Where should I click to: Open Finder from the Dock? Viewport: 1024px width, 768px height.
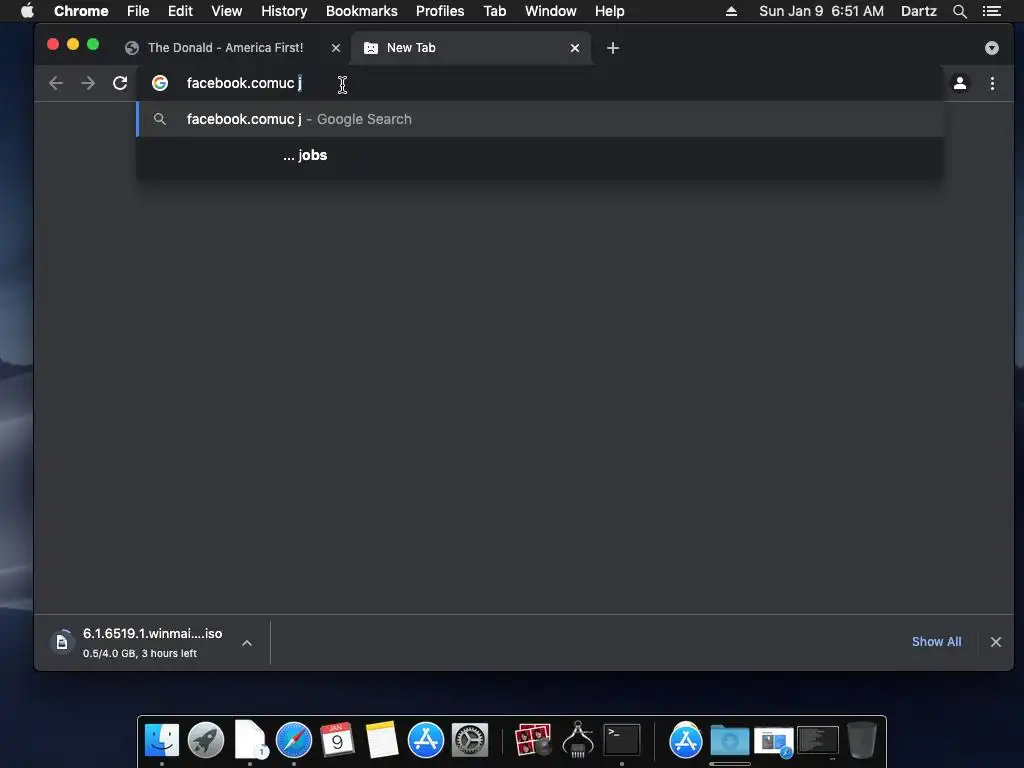(x=162, y=740)
